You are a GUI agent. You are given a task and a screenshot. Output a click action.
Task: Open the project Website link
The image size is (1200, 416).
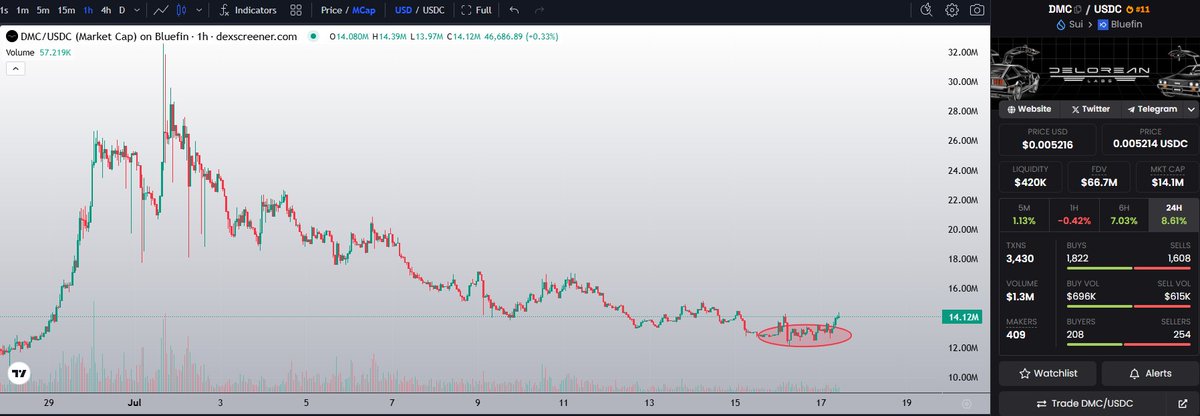pos(1029,109)
